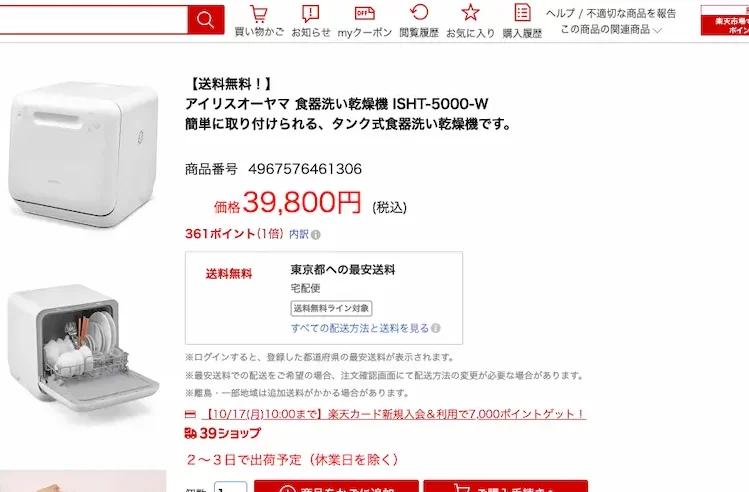Open the お知らせ notifications icon
Viewport: 749px width, 492px height.
coord(311,21)
